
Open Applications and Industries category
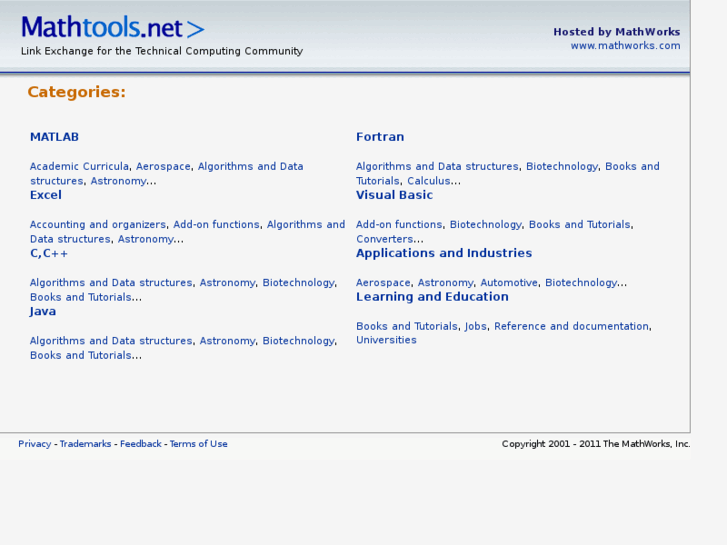(x=444, y=253)
